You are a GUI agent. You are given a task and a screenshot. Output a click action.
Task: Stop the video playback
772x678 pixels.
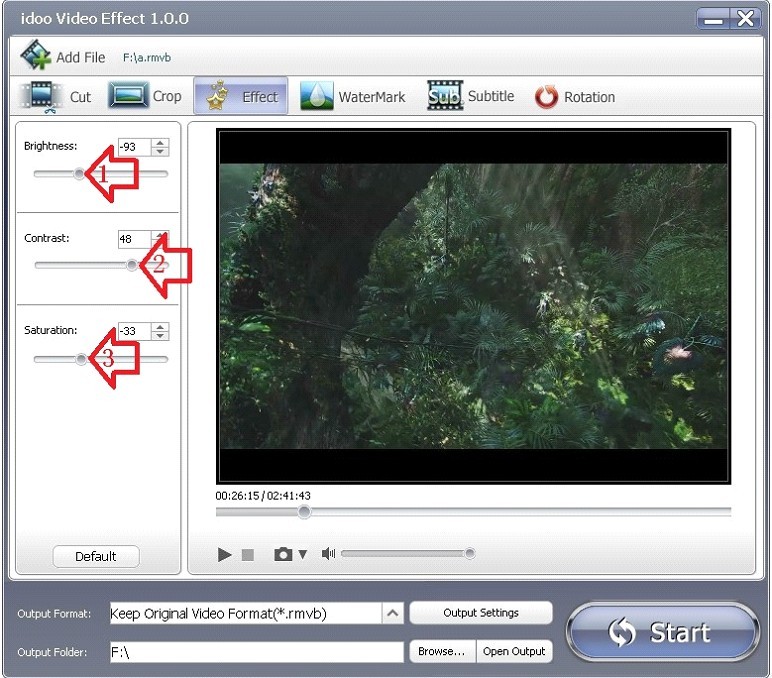248,555
